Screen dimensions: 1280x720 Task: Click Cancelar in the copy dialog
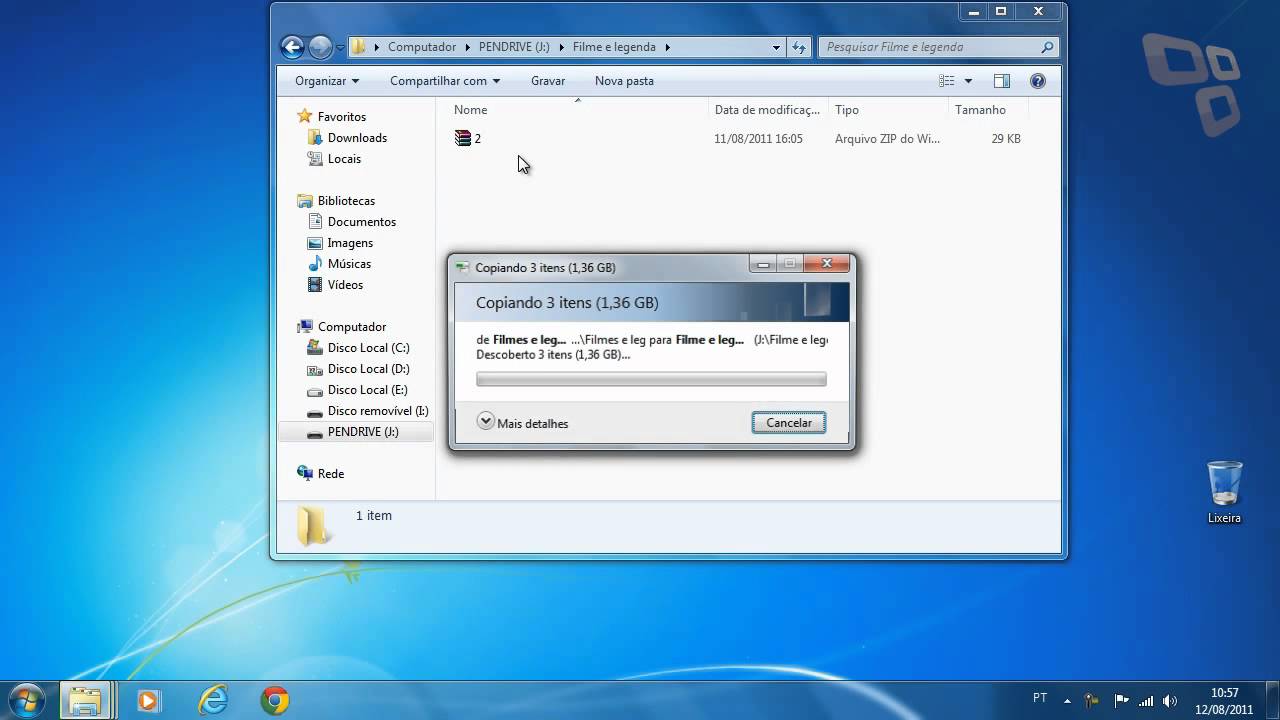click(x=789, y=423)
